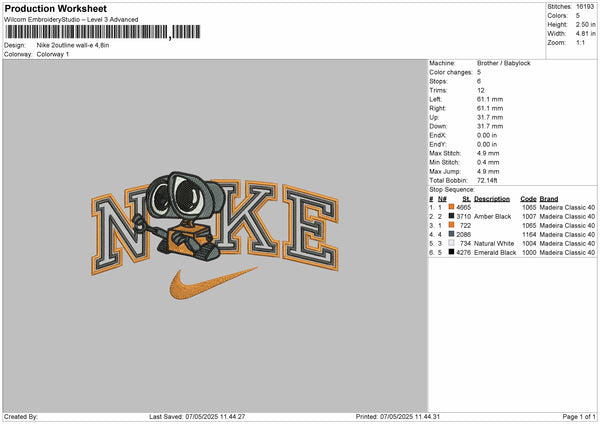Click the 'Up' extent value 31.7 mm
The width and height of the screenshot is (600, 424).
[490, 117]
